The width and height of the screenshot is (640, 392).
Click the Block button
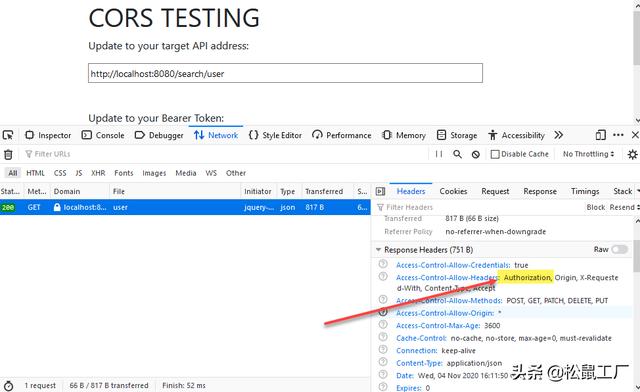click(596, 207)
